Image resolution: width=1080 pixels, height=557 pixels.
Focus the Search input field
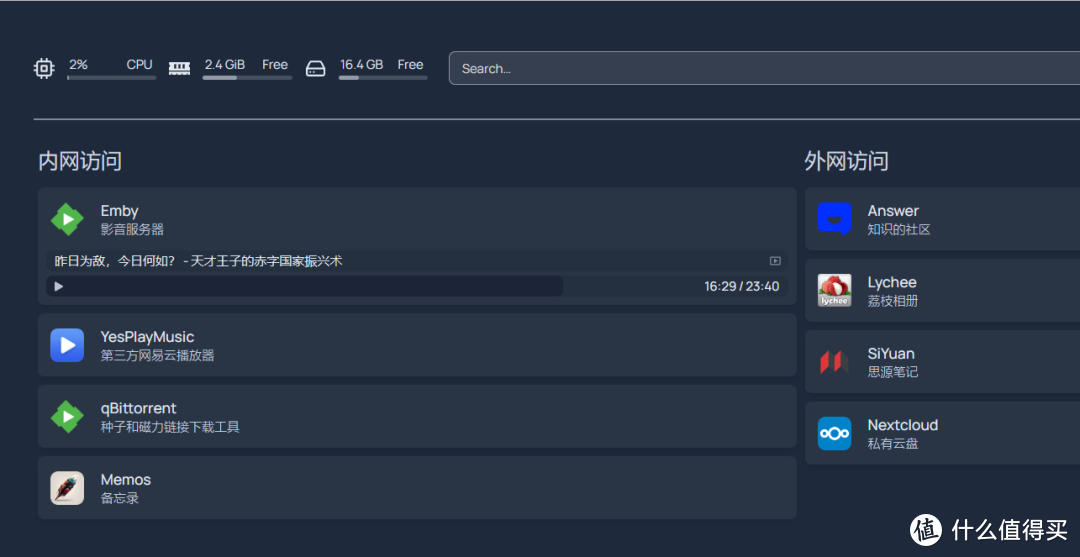click(760, 68)
